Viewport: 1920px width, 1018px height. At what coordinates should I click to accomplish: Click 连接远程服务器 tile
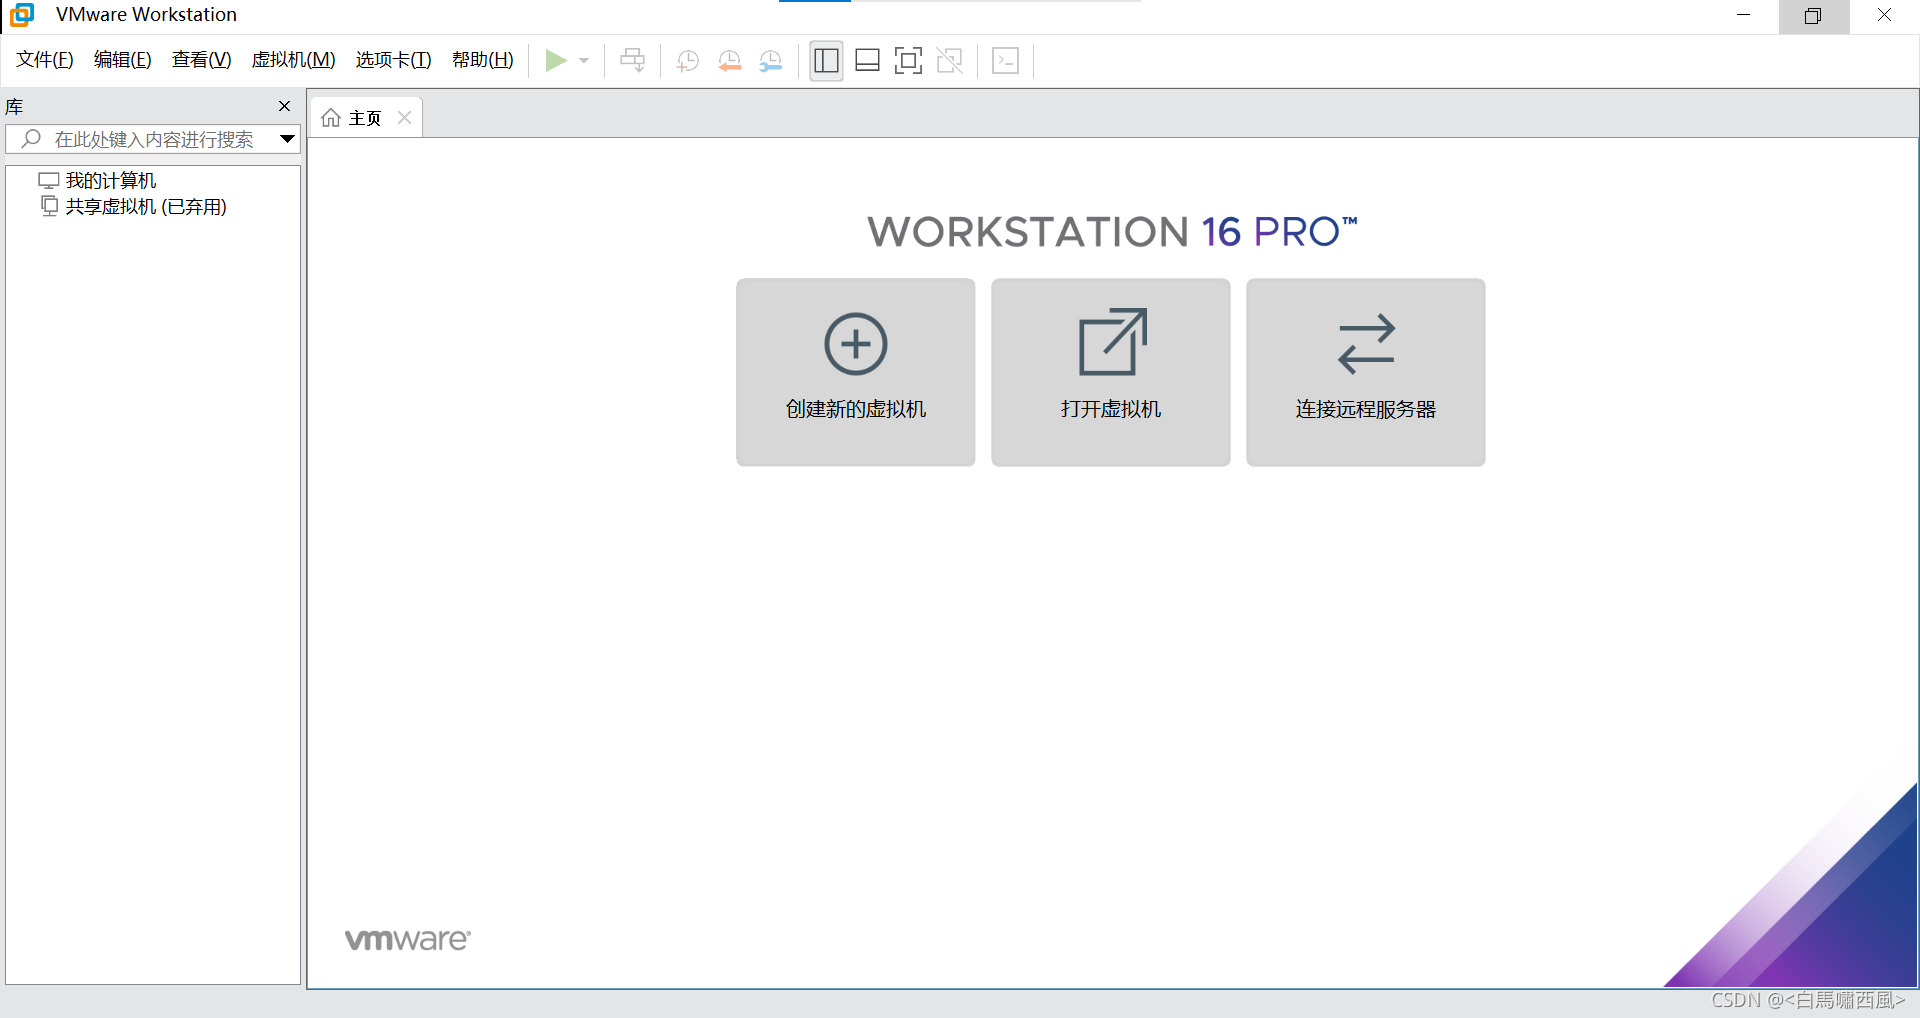click(x=1366, y=372)
